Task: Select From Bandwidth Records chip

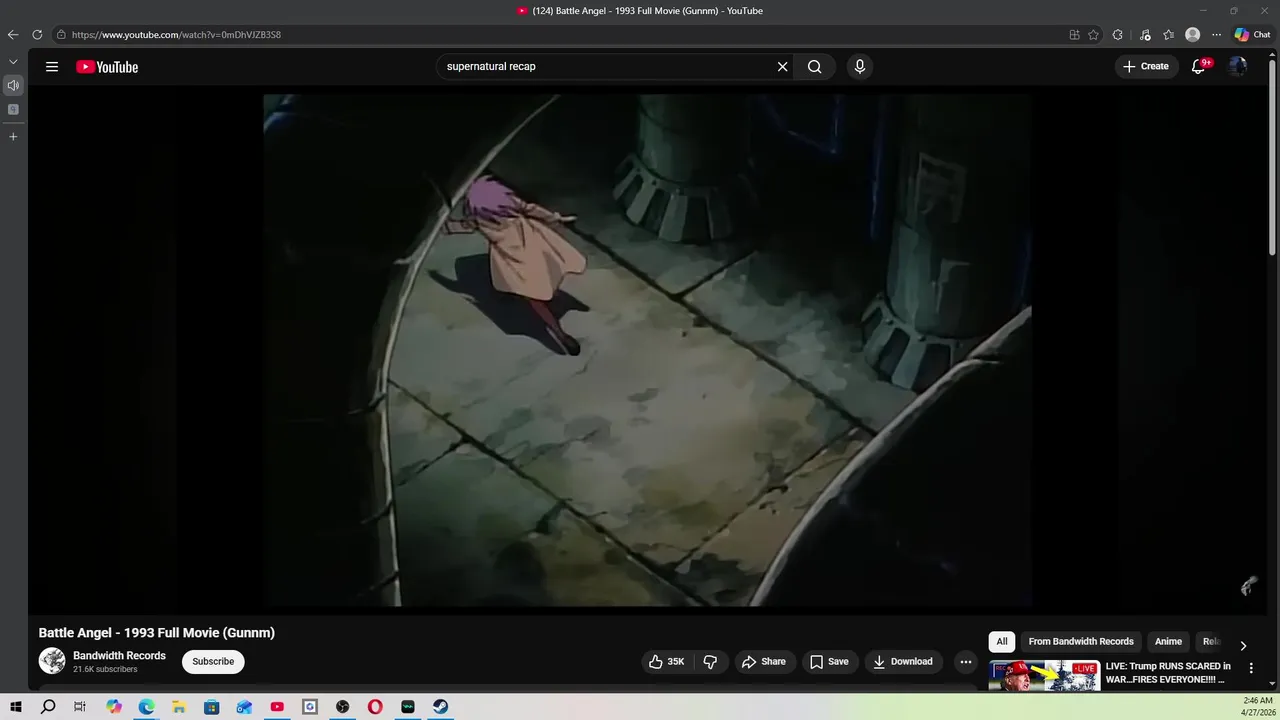Action: [1081, 642]
